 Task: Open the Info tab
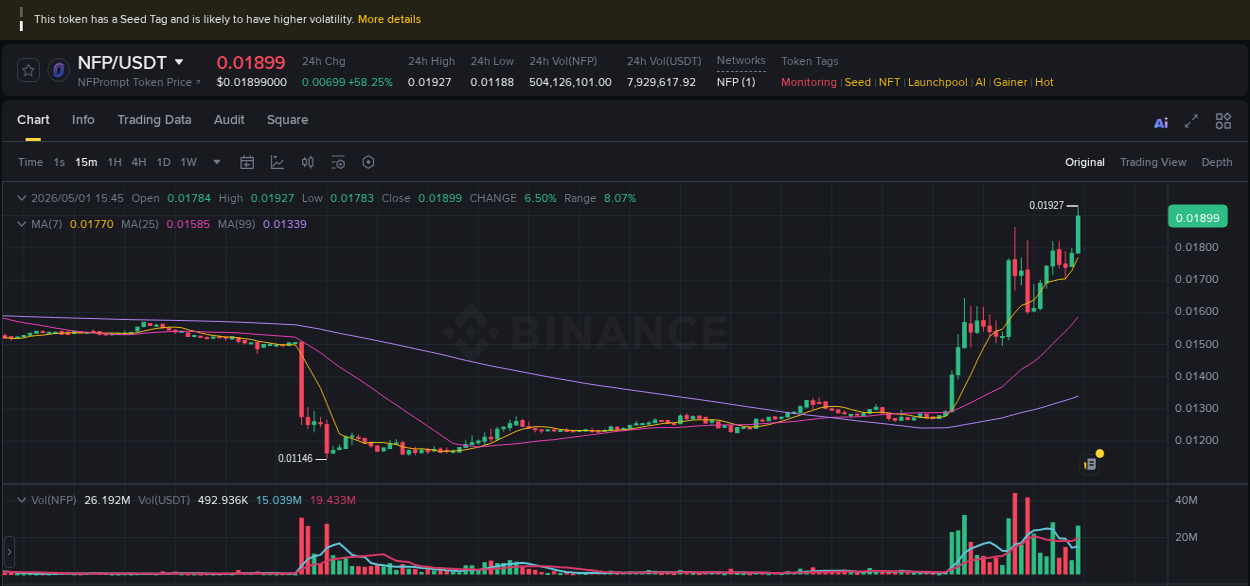pos(83,120)
